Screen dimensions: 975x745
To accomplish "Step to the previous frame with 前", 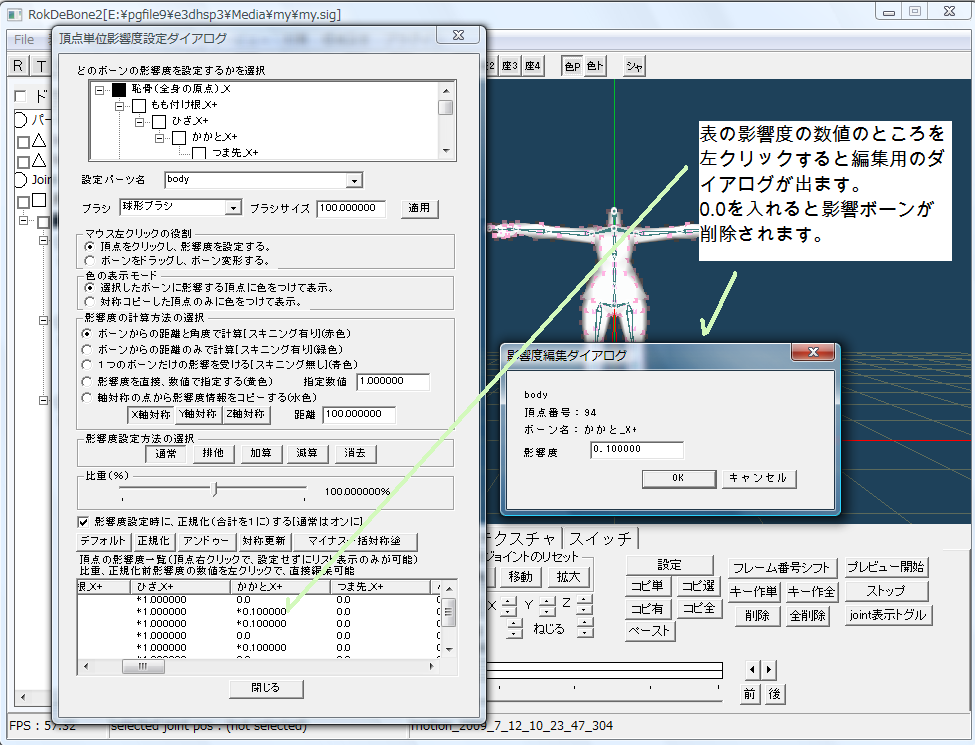I will 750,694.
